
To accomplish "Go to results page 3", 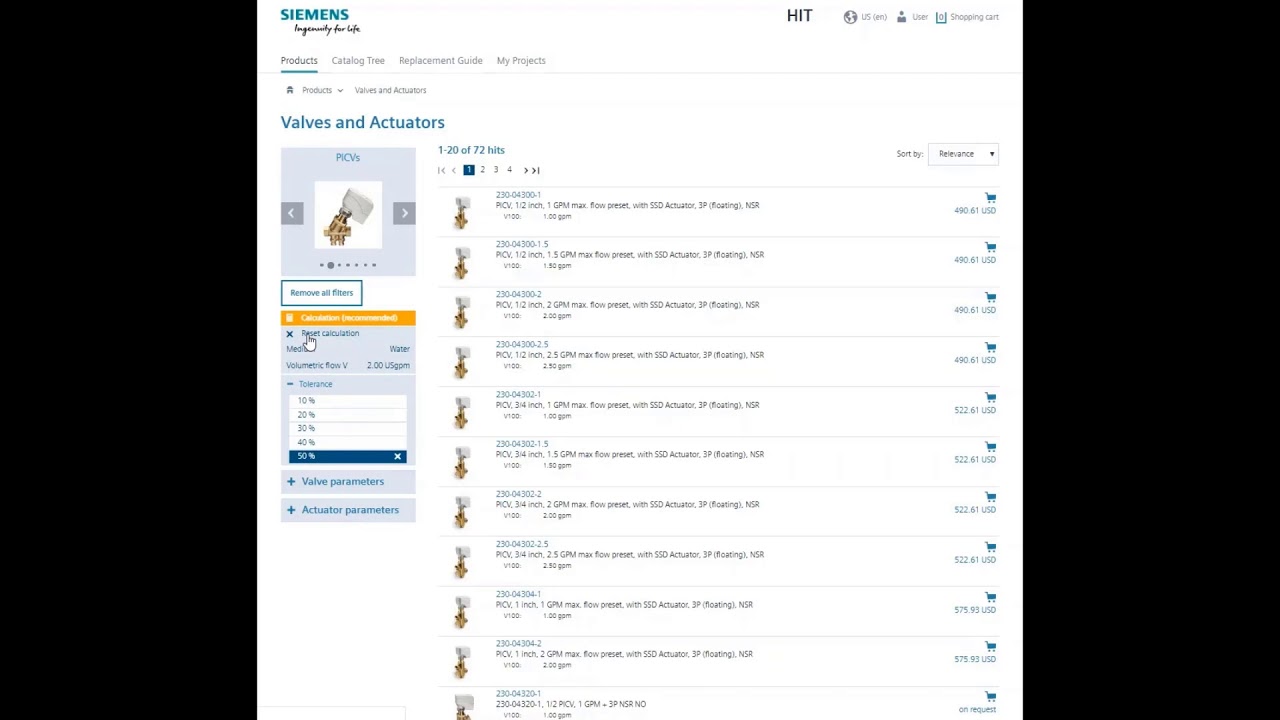I will 495,170.
